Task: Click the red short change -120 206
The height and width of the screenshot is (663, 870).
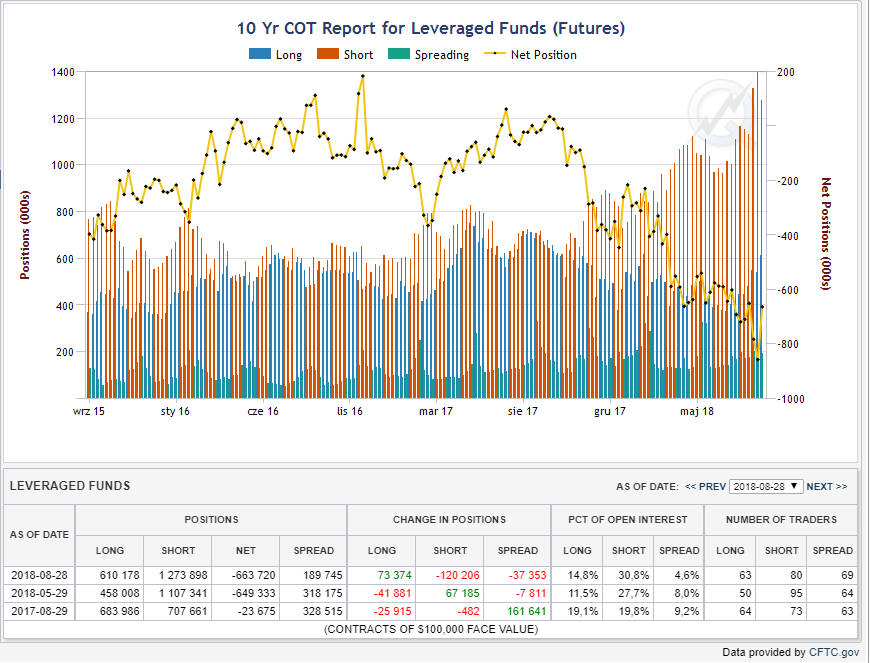Action: click(458, 575)
